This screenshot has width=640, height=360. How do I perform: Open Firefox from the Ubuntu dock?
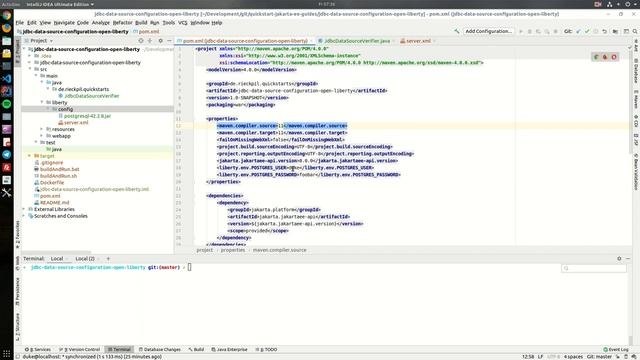click(x=7, y=28)
